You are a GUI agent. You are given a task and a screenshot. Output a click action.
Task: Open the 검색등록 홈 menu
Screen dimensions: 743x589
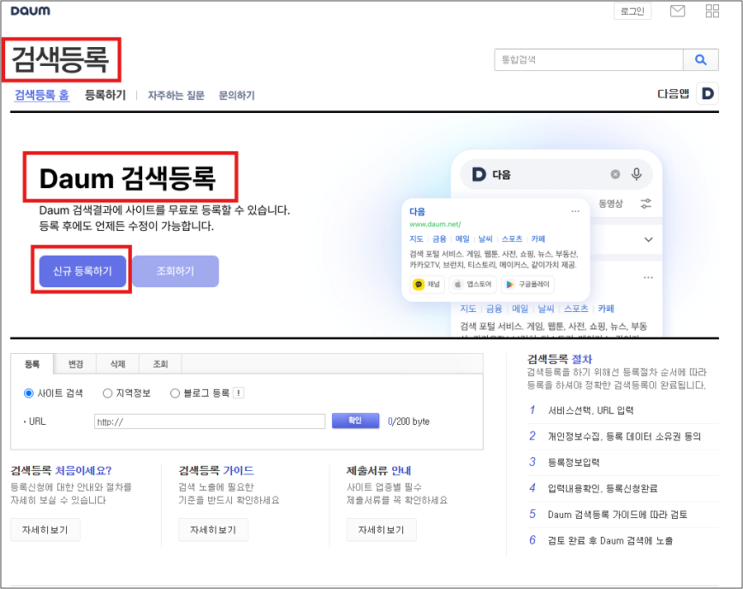click(x=42, y=95)
